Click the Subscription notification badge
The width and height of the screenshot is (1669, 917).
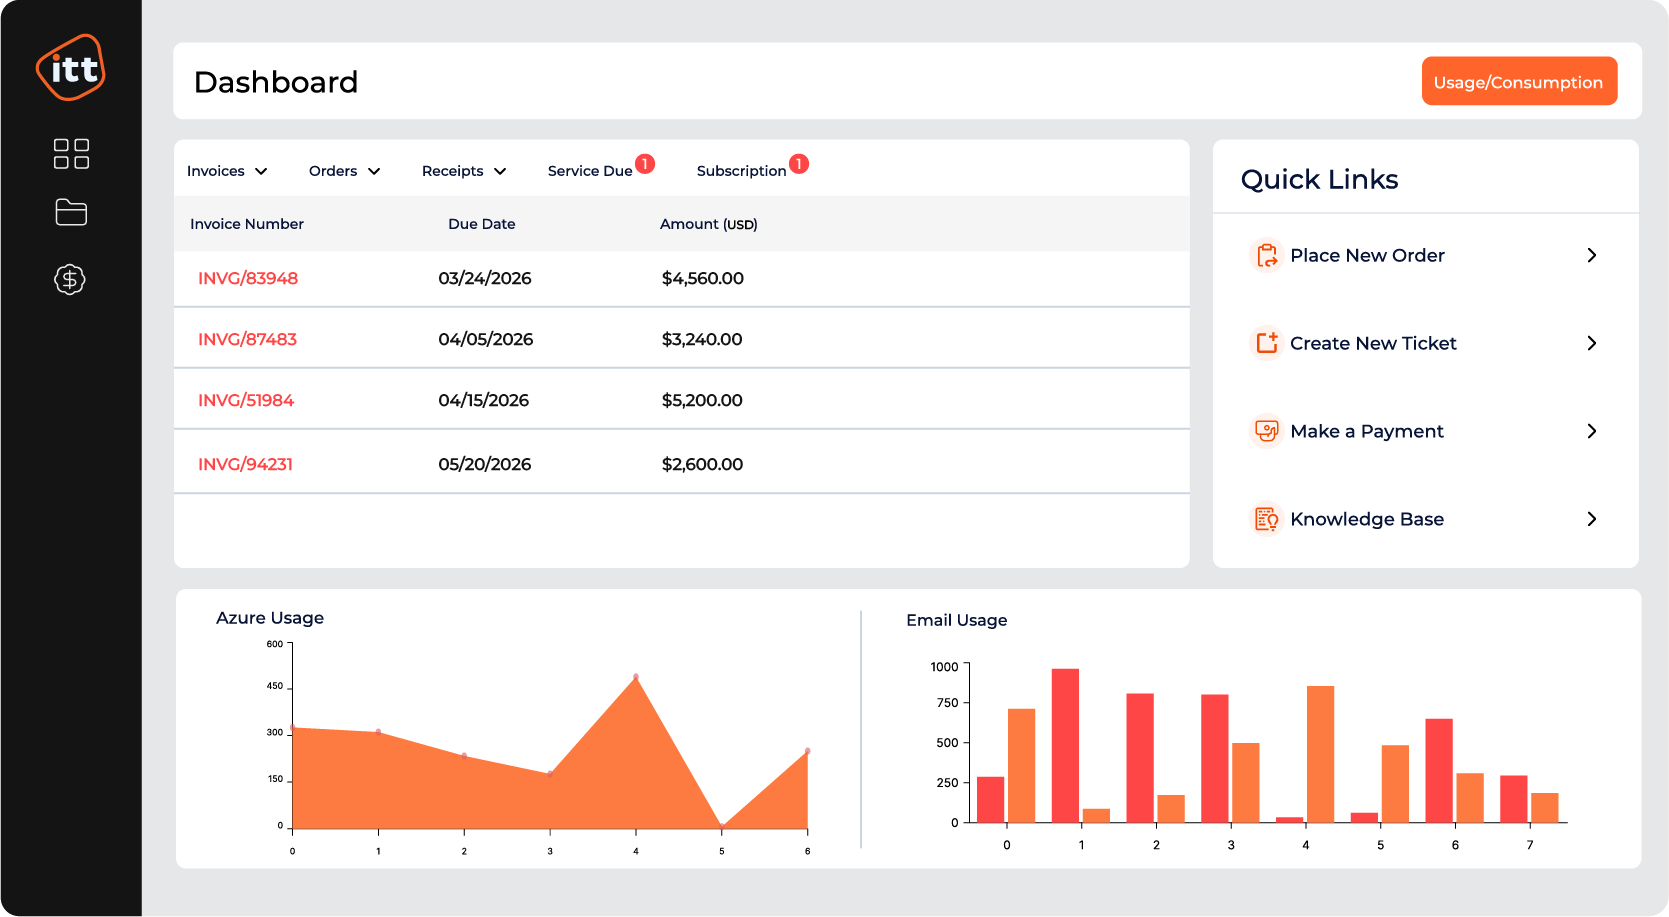coord(799,164)
